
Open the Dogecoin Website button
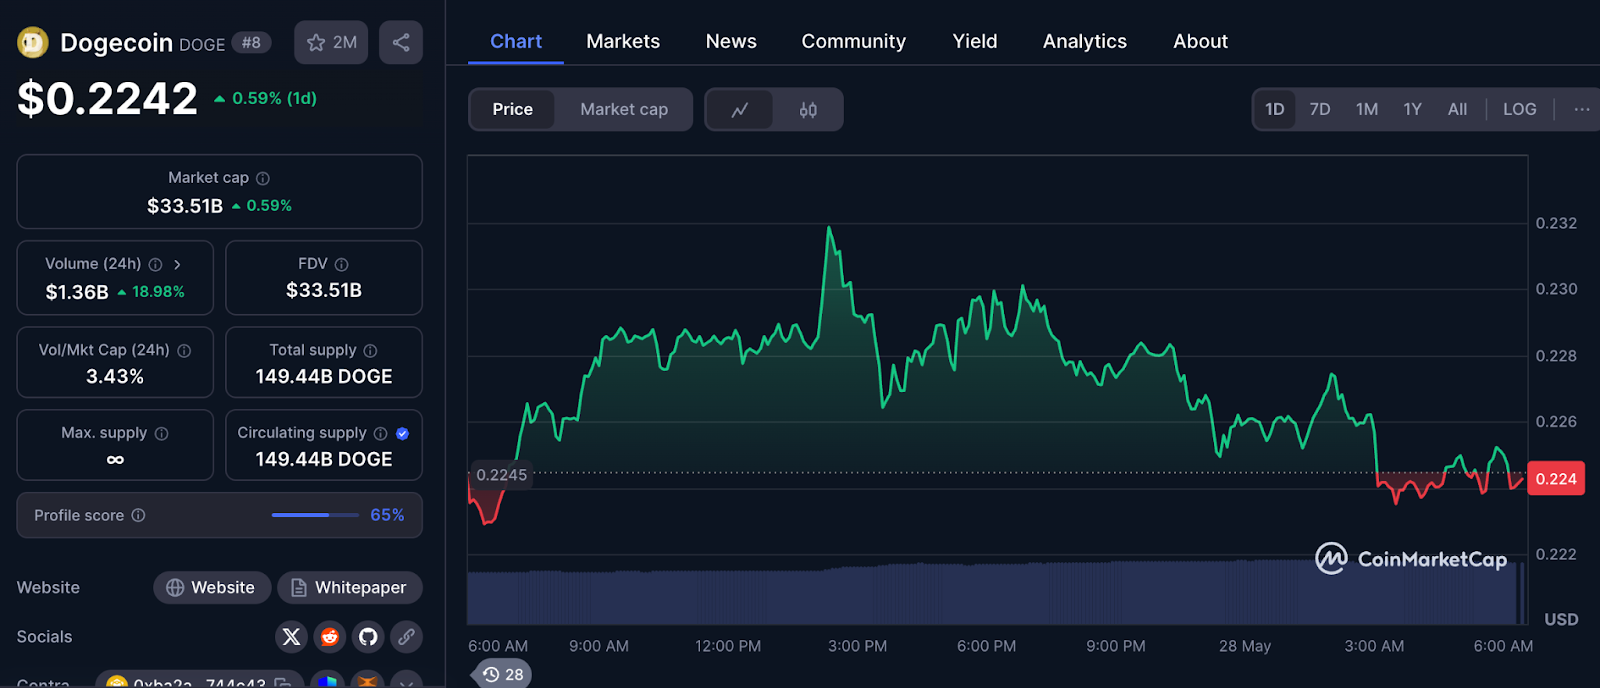pos(212,587)
